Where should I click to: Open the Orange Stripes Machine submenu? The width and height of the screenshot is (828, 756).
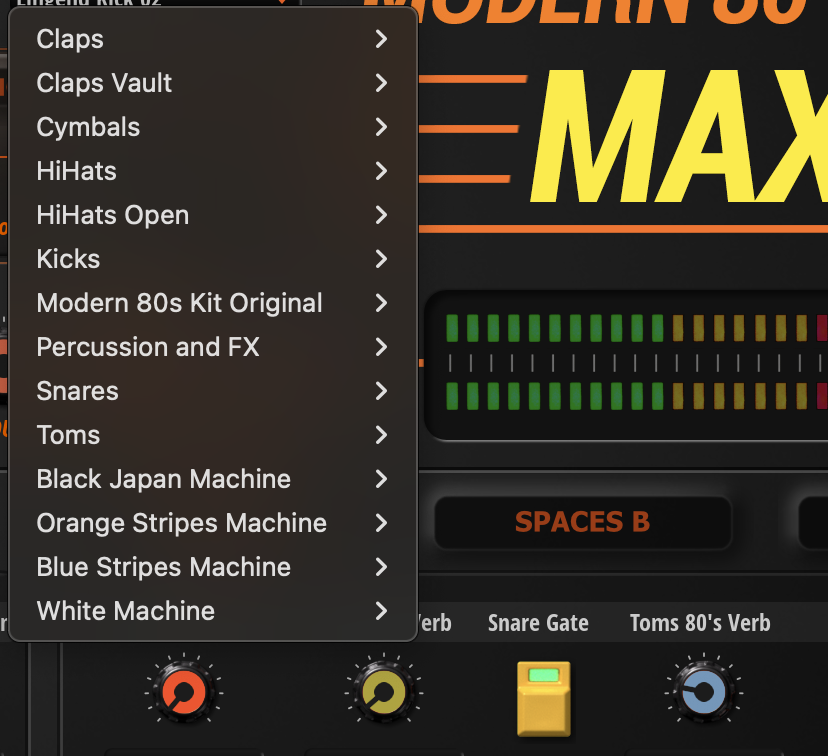[x=181, y=523]
